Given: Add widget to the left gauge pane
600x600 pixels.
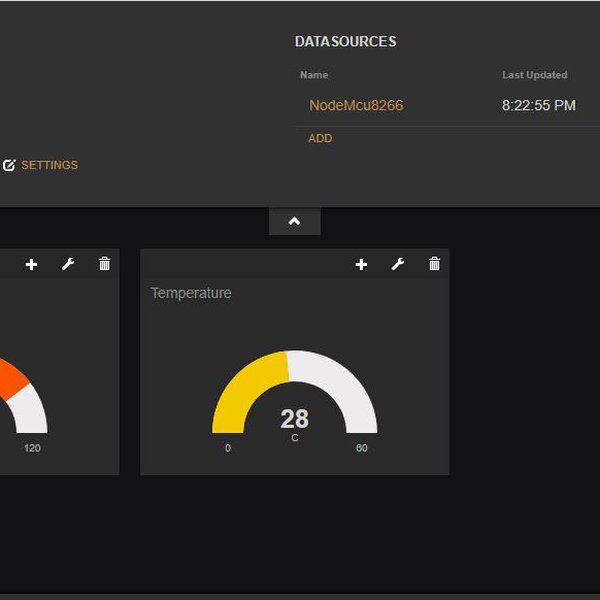Looking at the screenshot, I should [x=31, y=264].
